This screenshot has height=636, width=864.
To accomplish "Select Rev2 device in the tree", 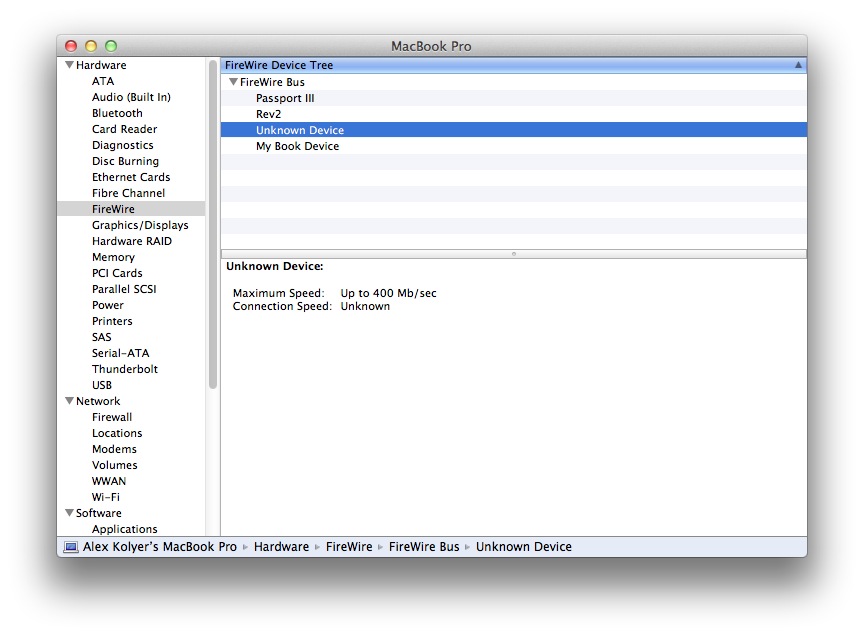I will [514, 114].
